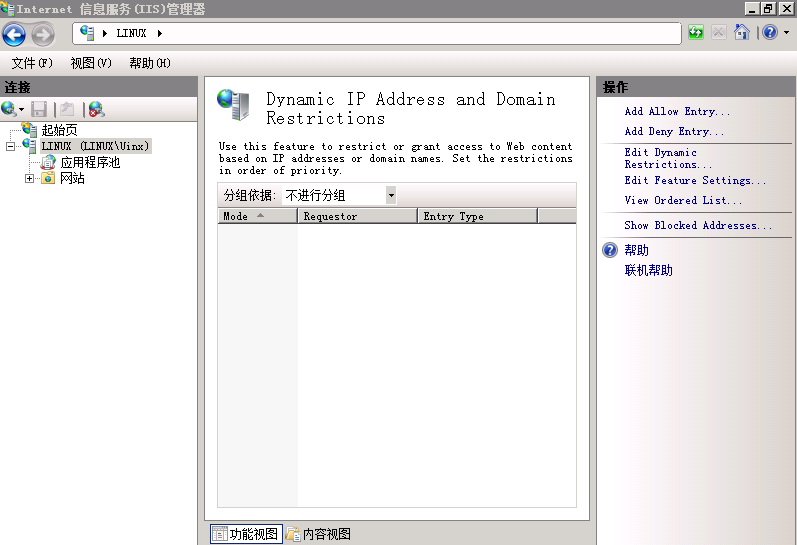
Task: Expand the 网站 node
Action: 29,178
